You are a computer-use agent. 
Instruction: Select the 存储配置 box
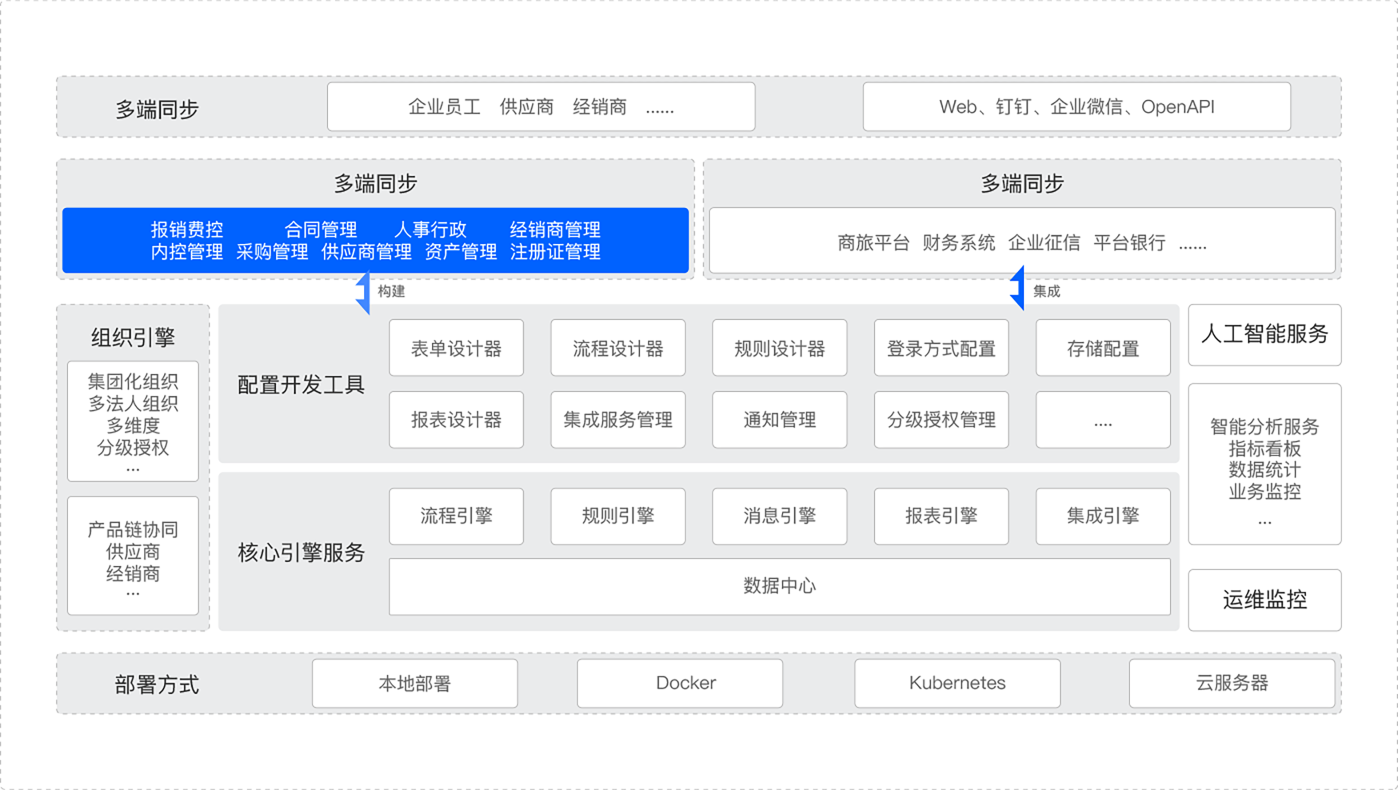[x=1103, y=348]
